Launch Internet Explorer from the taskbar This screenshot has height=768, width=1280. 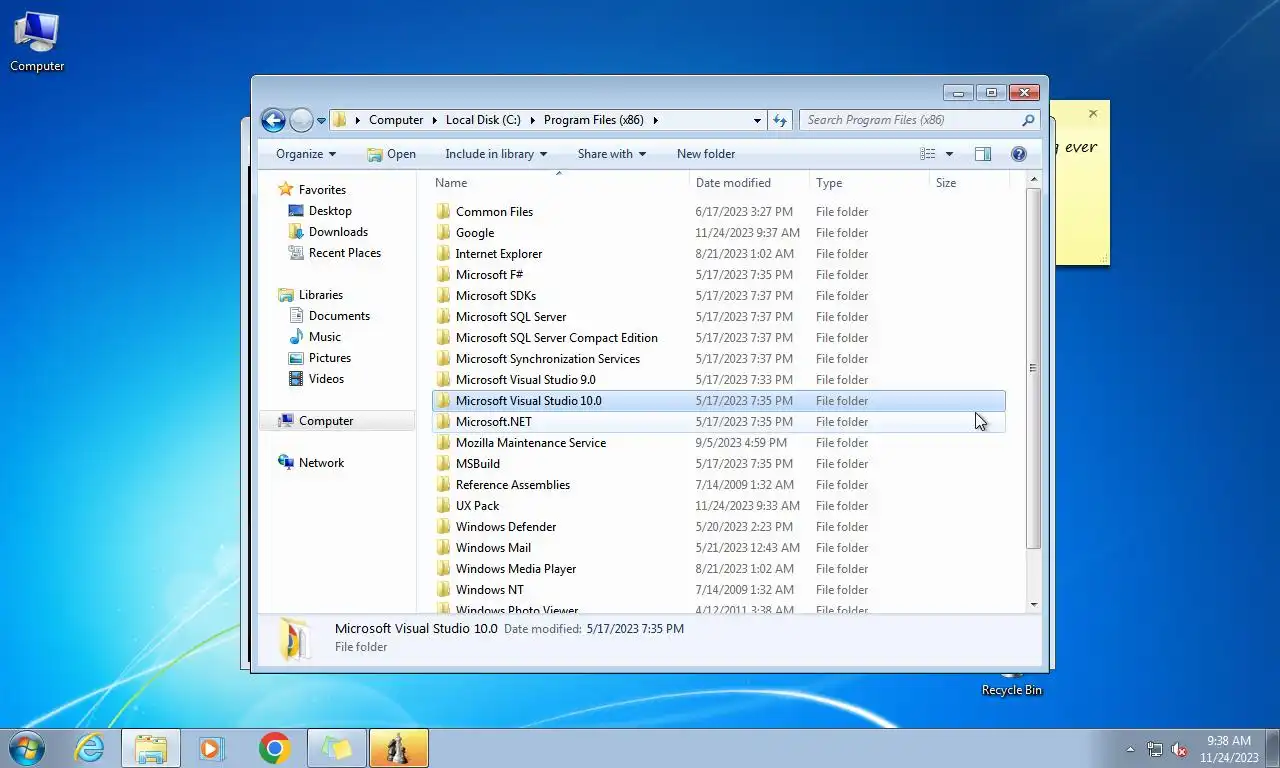pos(90,748)
